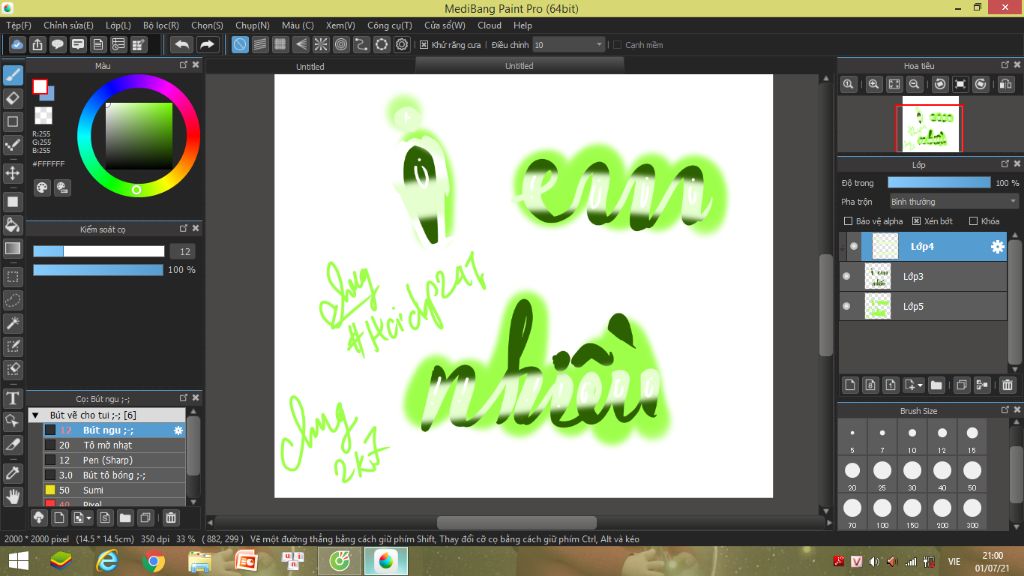Duplicate the current layer icon

pyautogui.click(x=961, y=385)
